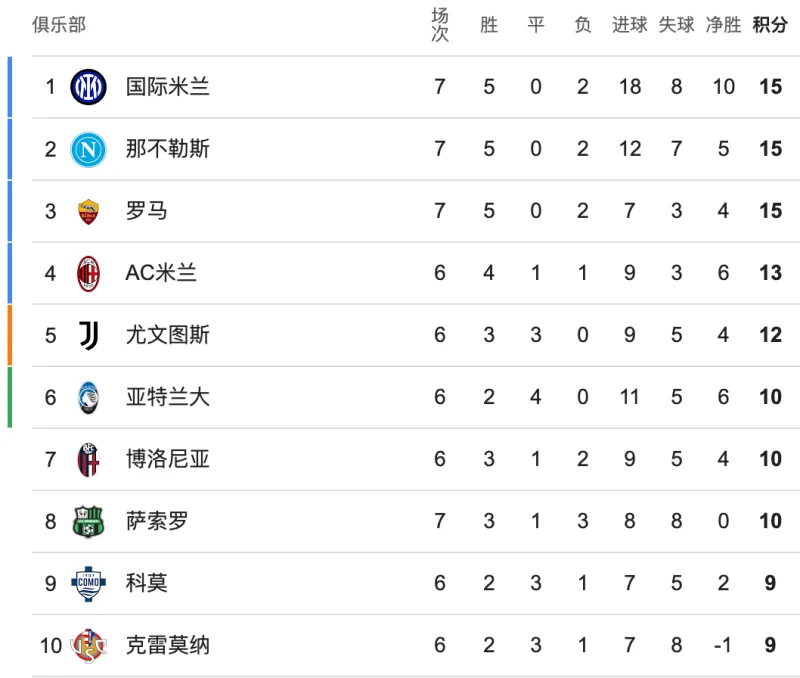Image resolution: width=800 pixels, height=678 pixels.
Task: Click the Sassuolo club crest
Action: pyautogui.click(x=88, y=521)
